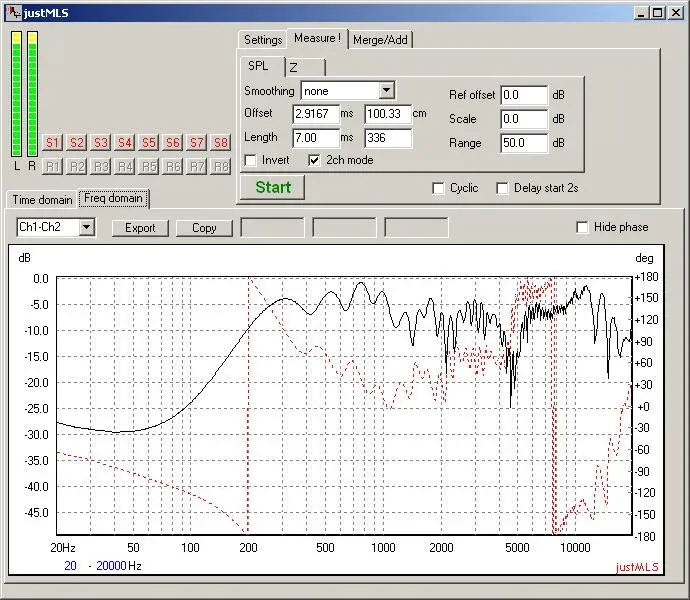This screenshot has height=600, width=690.
Task: Click the Export button
Action: click(x=140, y=228)
